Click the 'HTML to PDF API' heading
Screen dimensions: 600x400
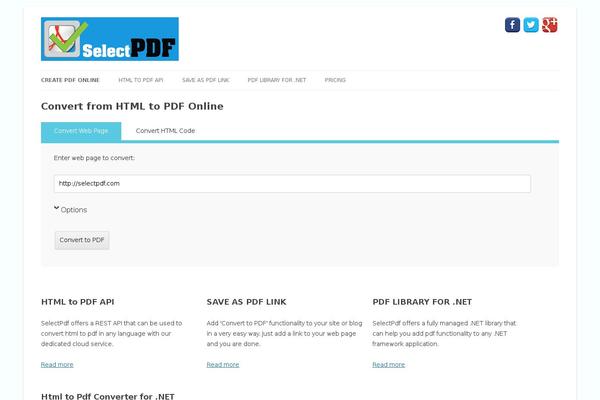(x=78, y=302)
